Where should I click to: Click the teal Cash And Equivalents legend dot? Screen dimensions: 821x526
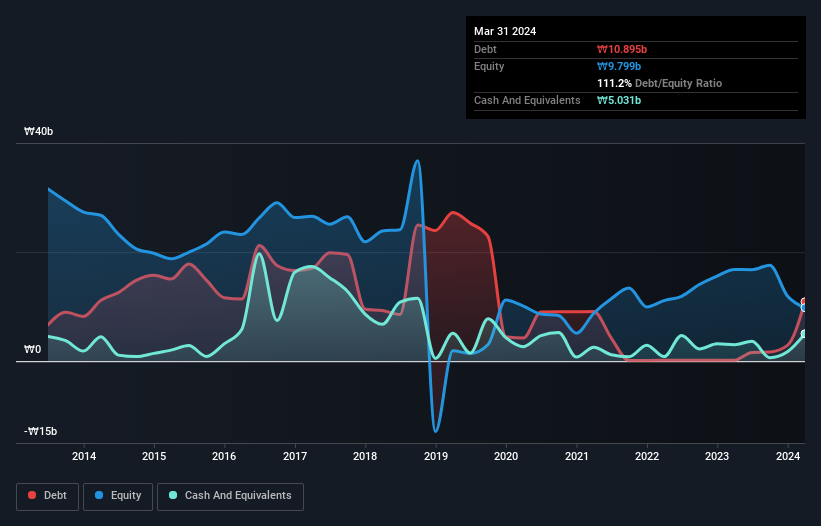[173, 495]
